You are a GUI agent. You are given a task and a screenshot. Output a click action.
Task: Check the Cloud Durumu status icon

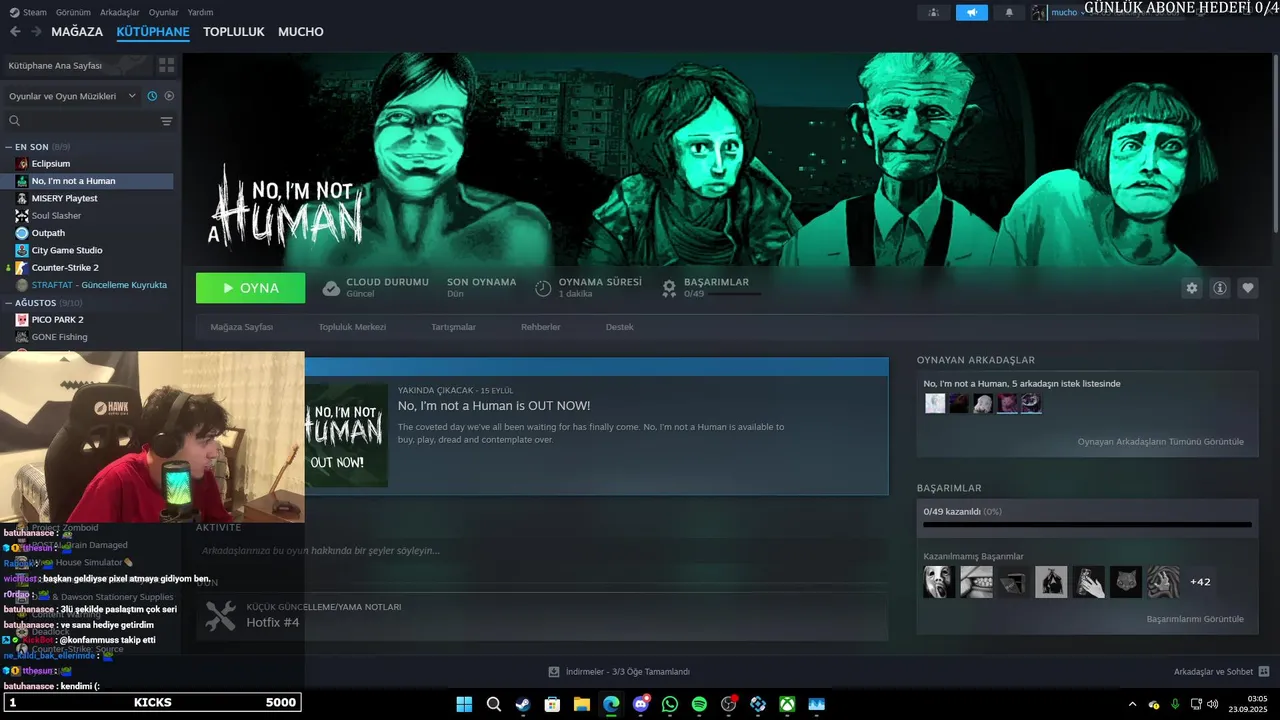coord(331,288)
